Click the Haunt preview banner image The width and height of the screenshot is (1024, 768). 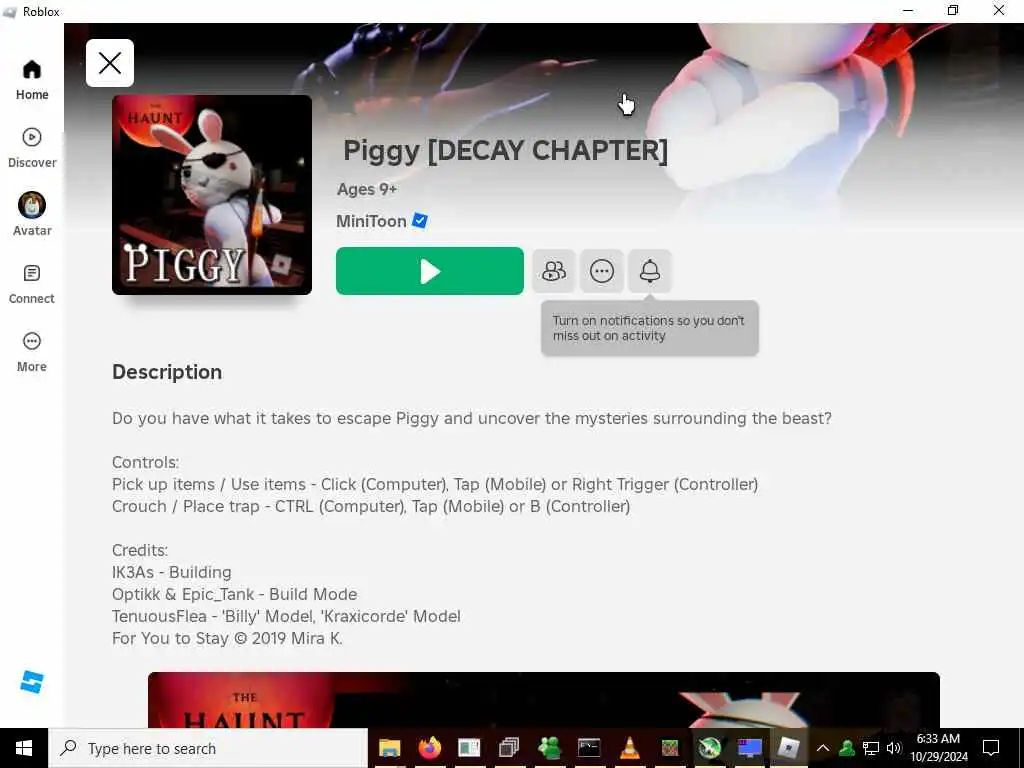click(544, 699)
